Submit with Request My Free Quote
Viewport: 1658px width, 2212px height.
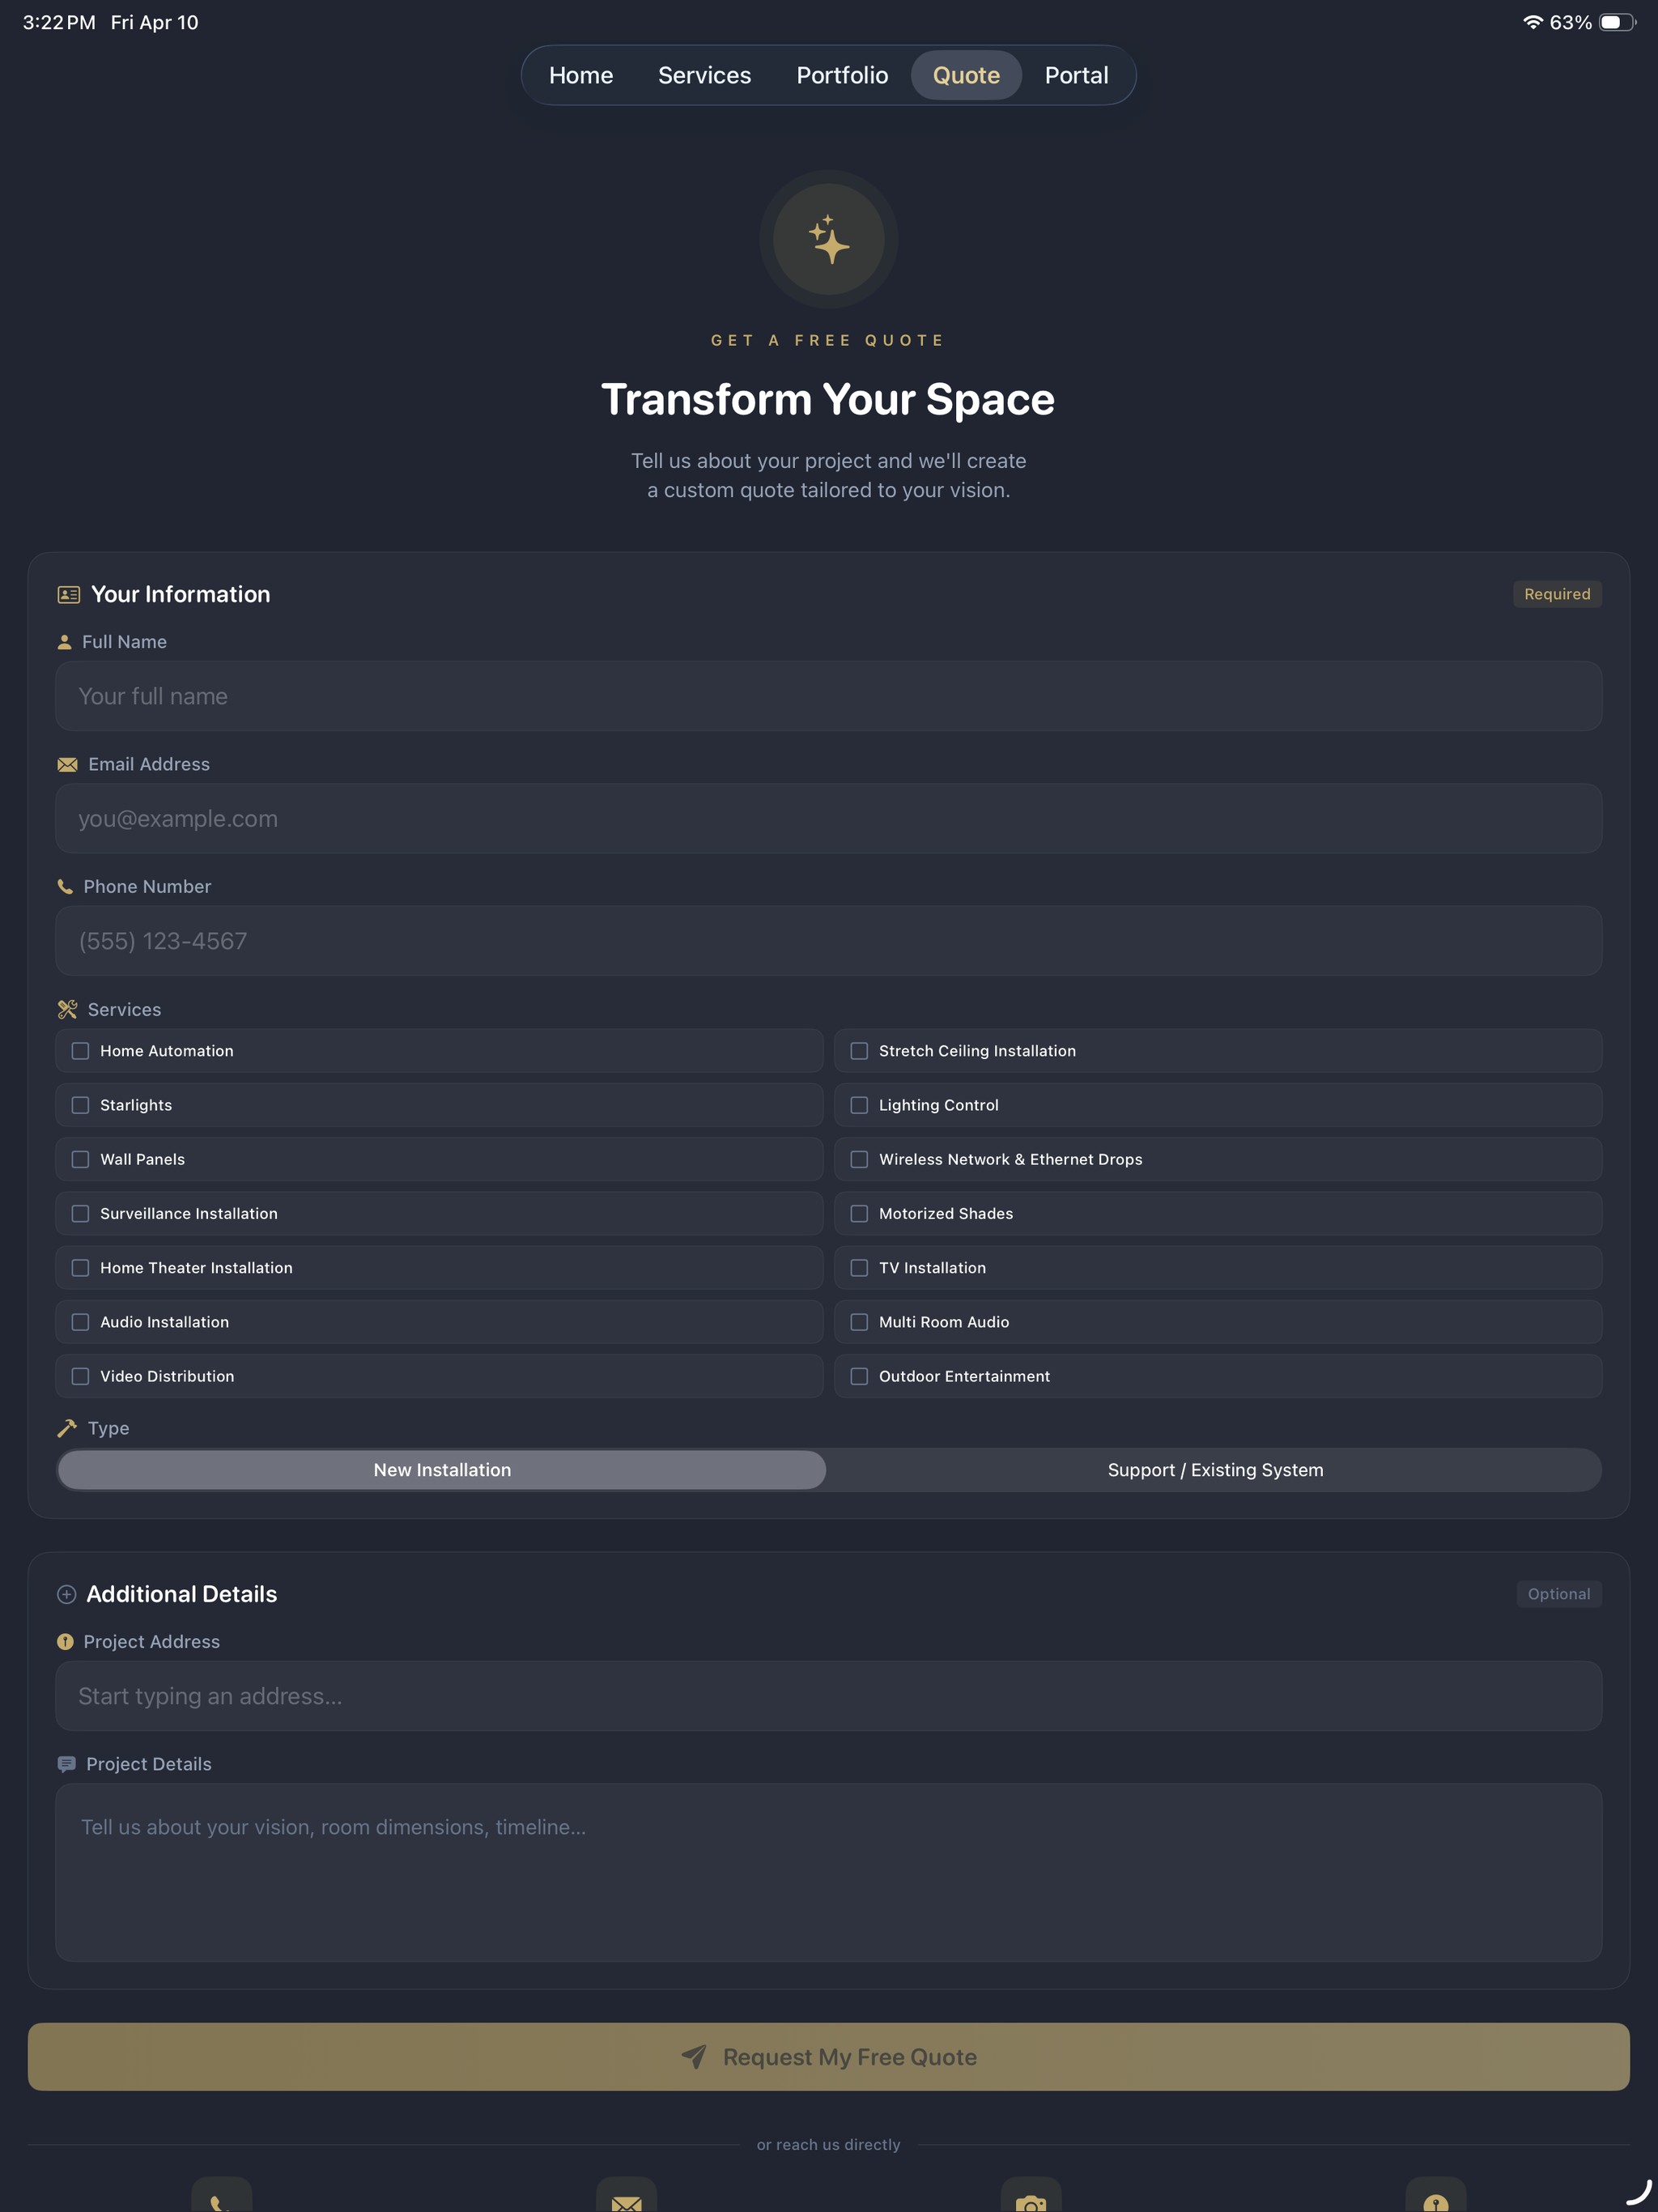(829, 2057)
